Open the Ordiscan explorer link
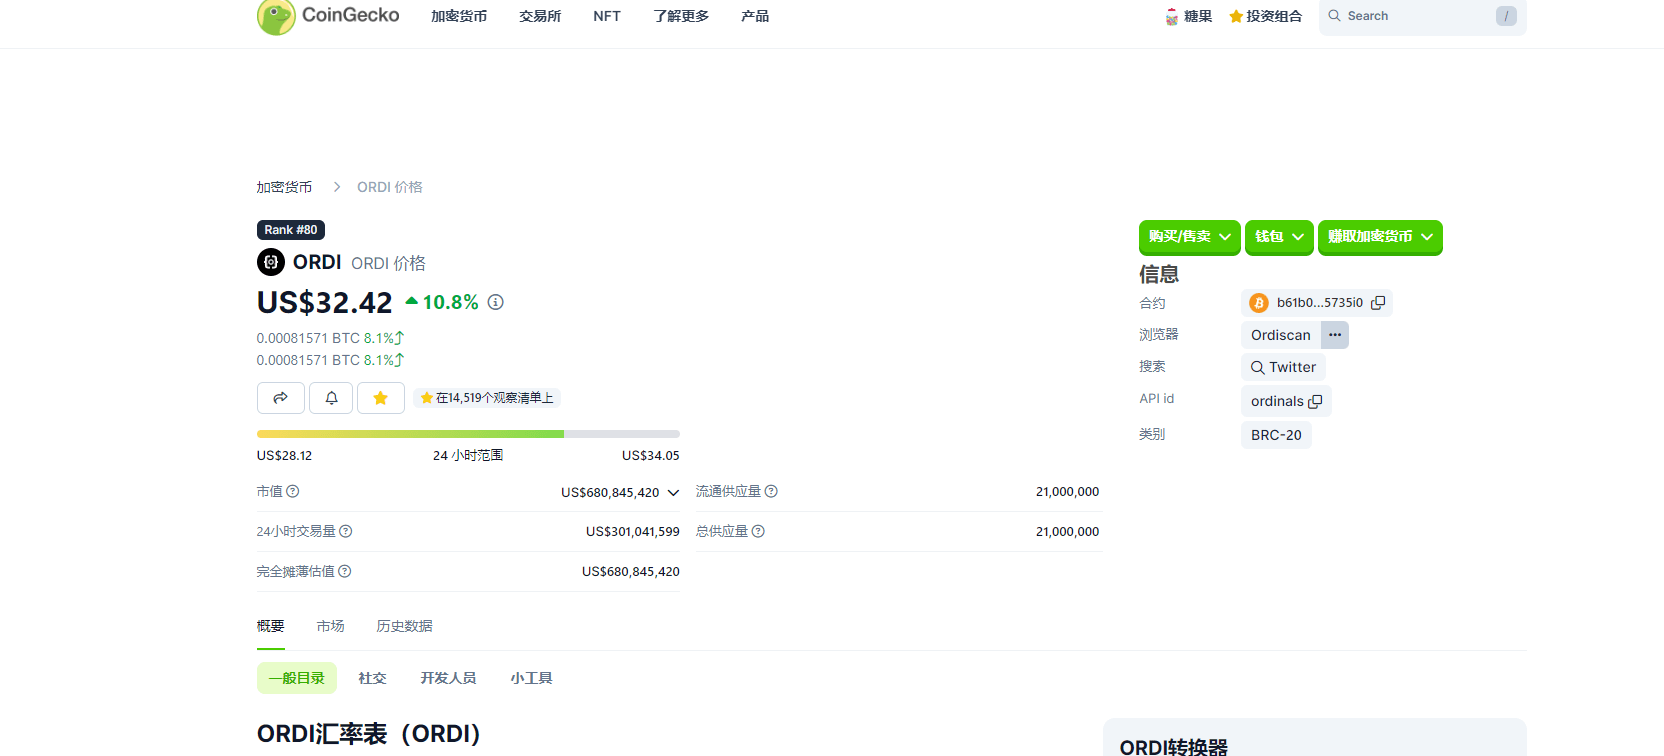1664x756 pixels. (1280, 335)
